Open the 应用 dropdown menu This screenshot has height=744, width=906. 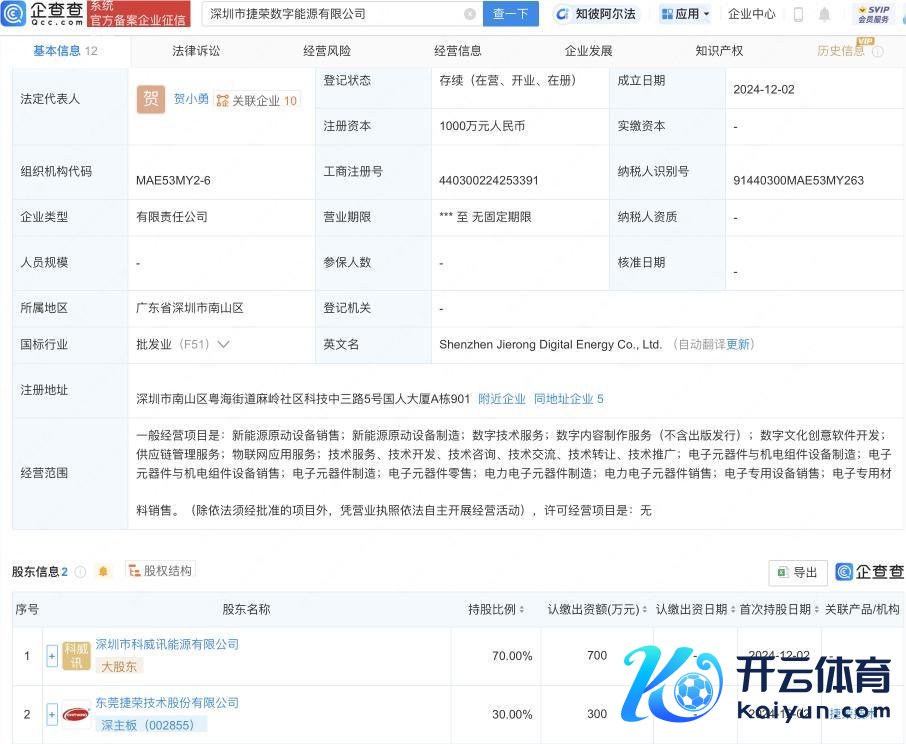(x=686, y=14)
